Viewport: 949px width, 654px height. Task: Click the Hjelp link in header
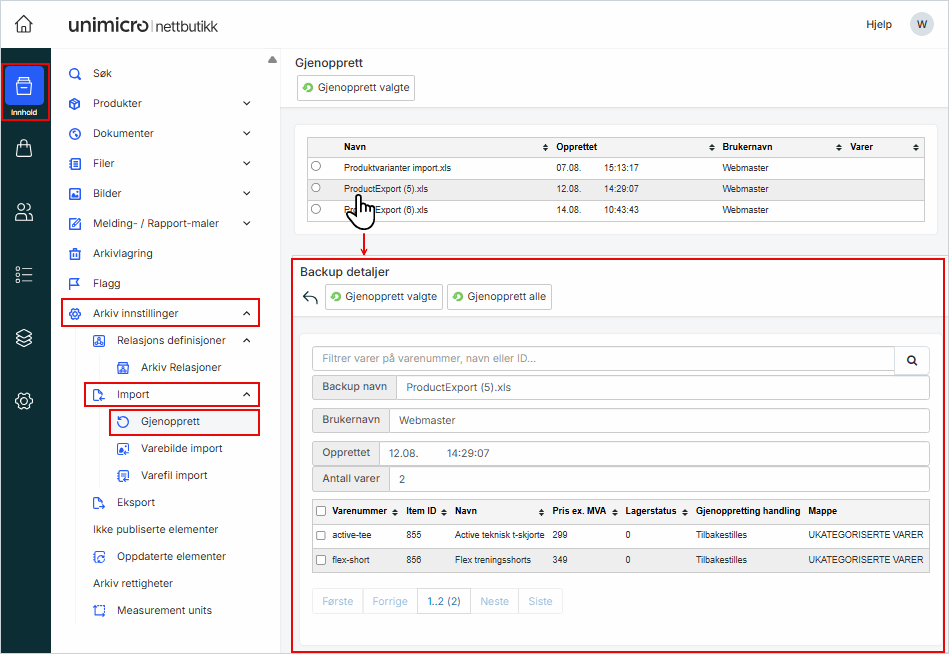coord(878,24)
